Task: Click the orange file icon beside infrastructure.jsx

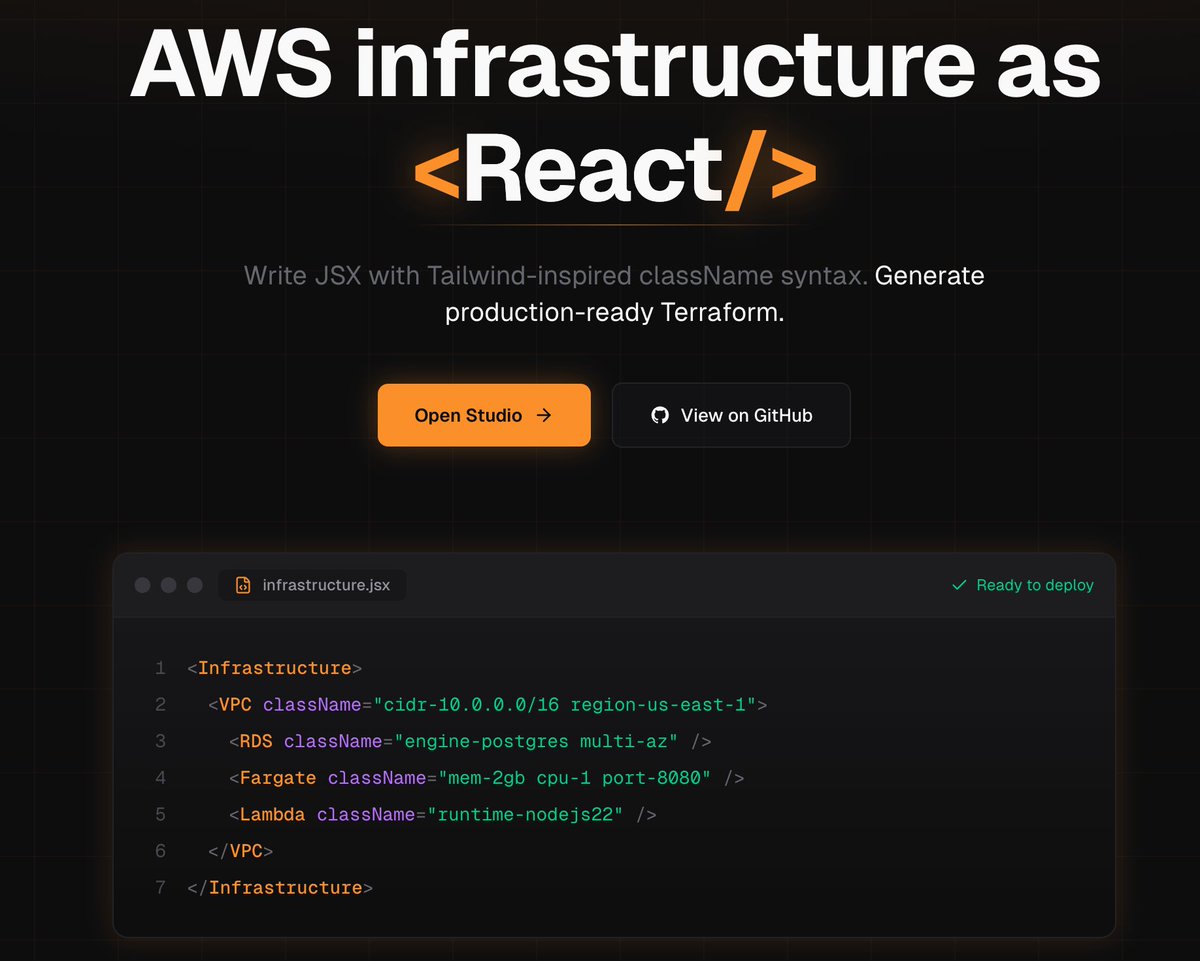Action: coord(242,585)
